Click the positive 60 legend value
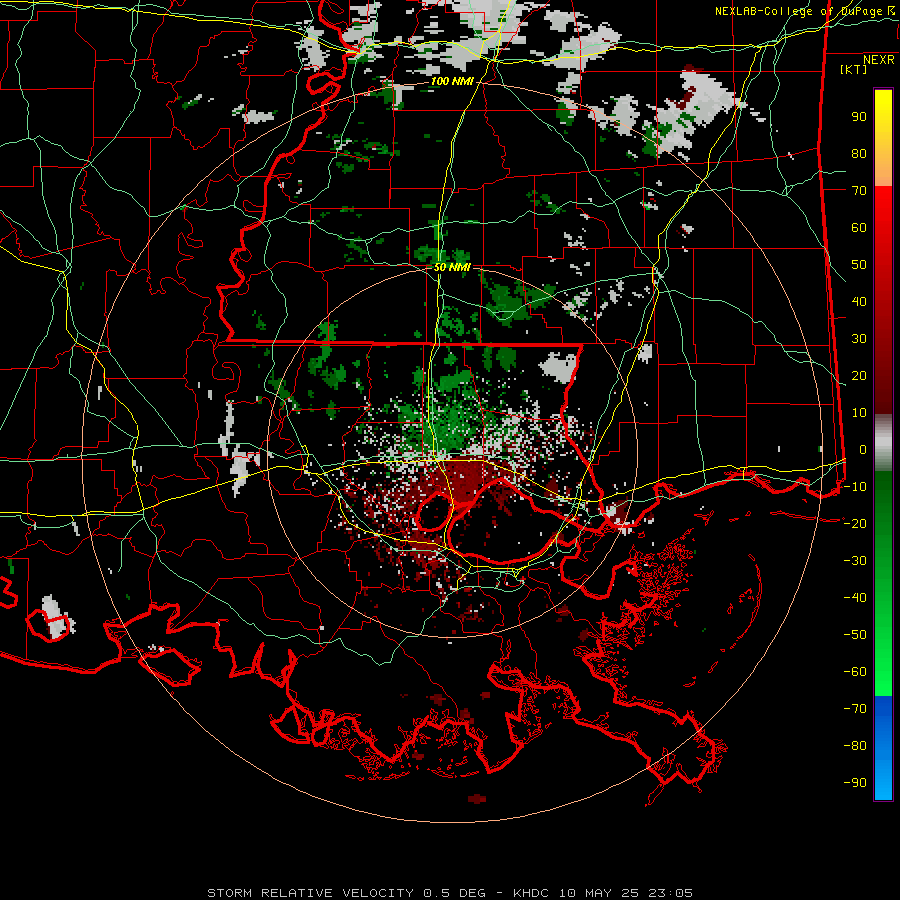The image size is (900, 900). pos(859,228)
